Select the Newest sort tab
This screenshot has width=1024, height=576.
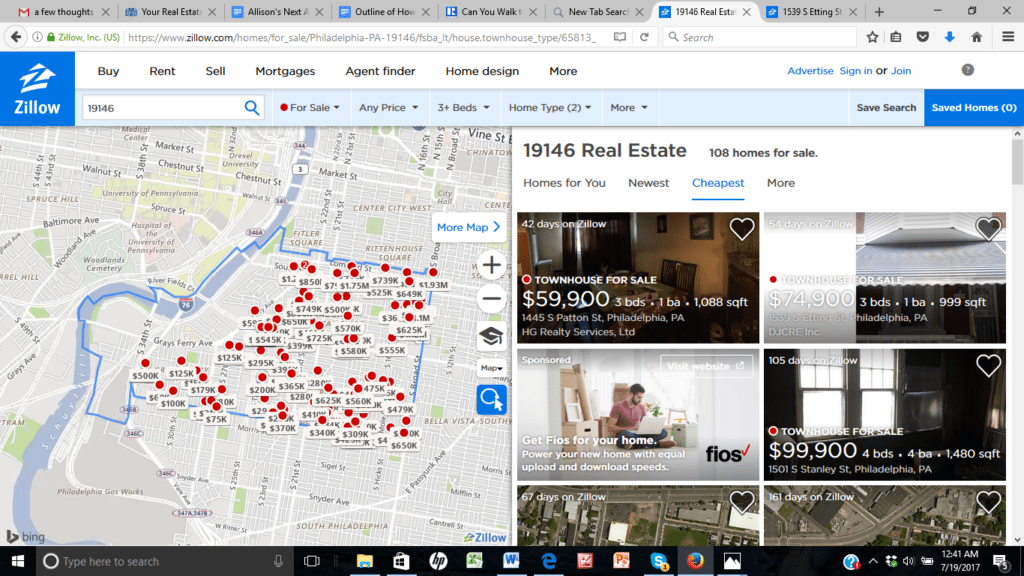(648, 183)
